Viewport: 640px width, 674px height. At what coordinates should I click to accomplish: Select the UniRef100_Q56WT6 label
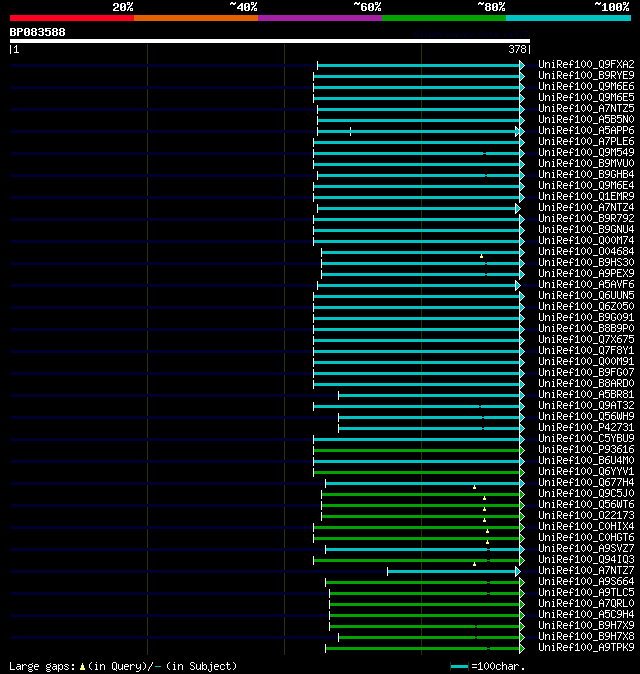point(586,505)
